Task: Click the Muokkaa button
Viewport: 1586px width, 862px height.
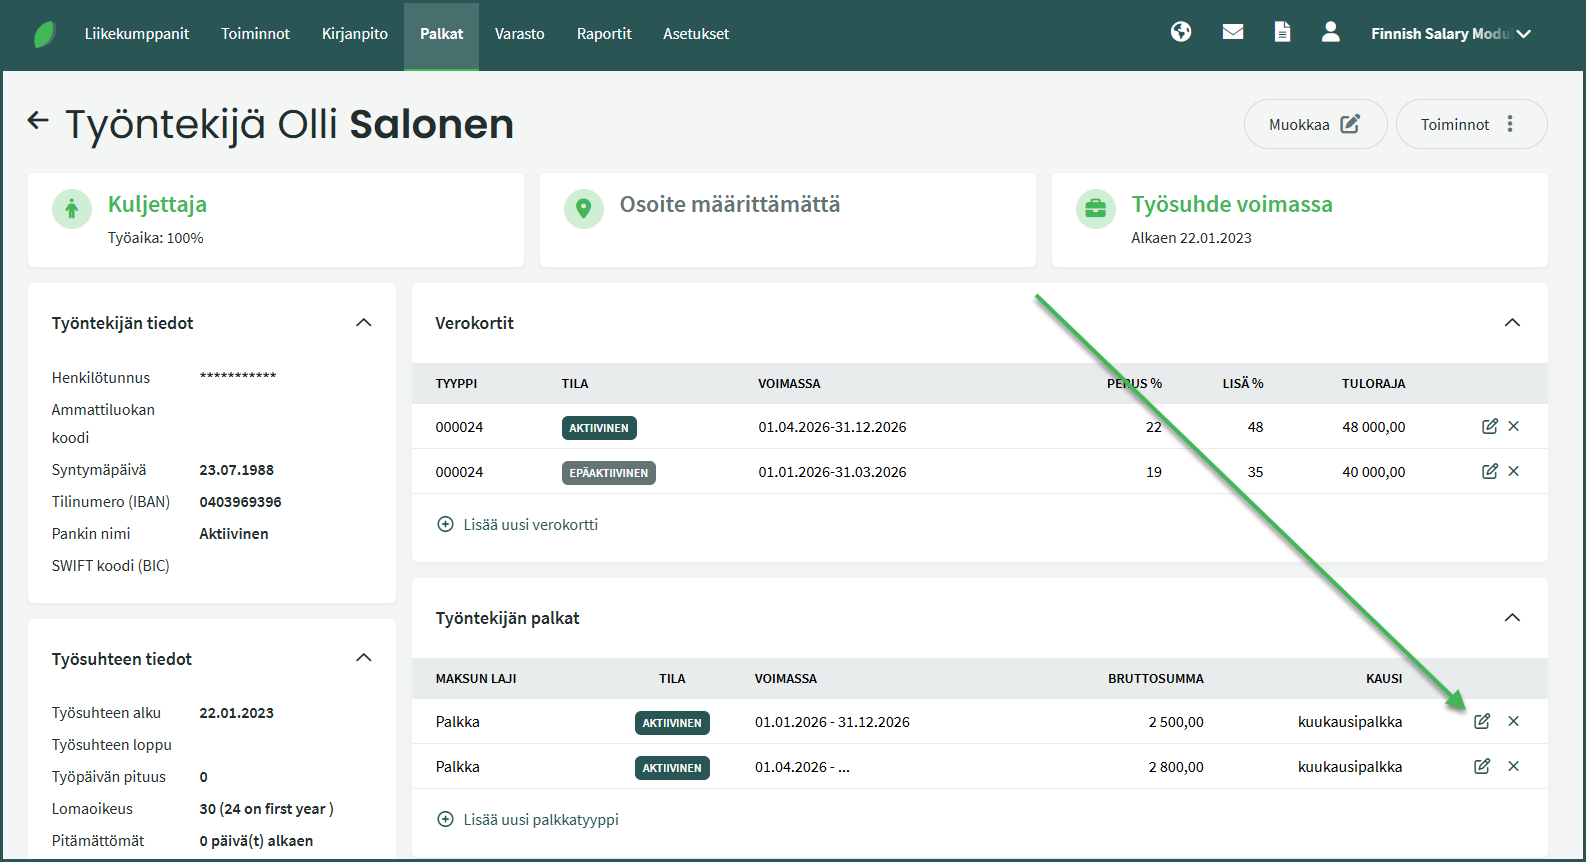Action: pyautogui.click(x=1314, y=124)
